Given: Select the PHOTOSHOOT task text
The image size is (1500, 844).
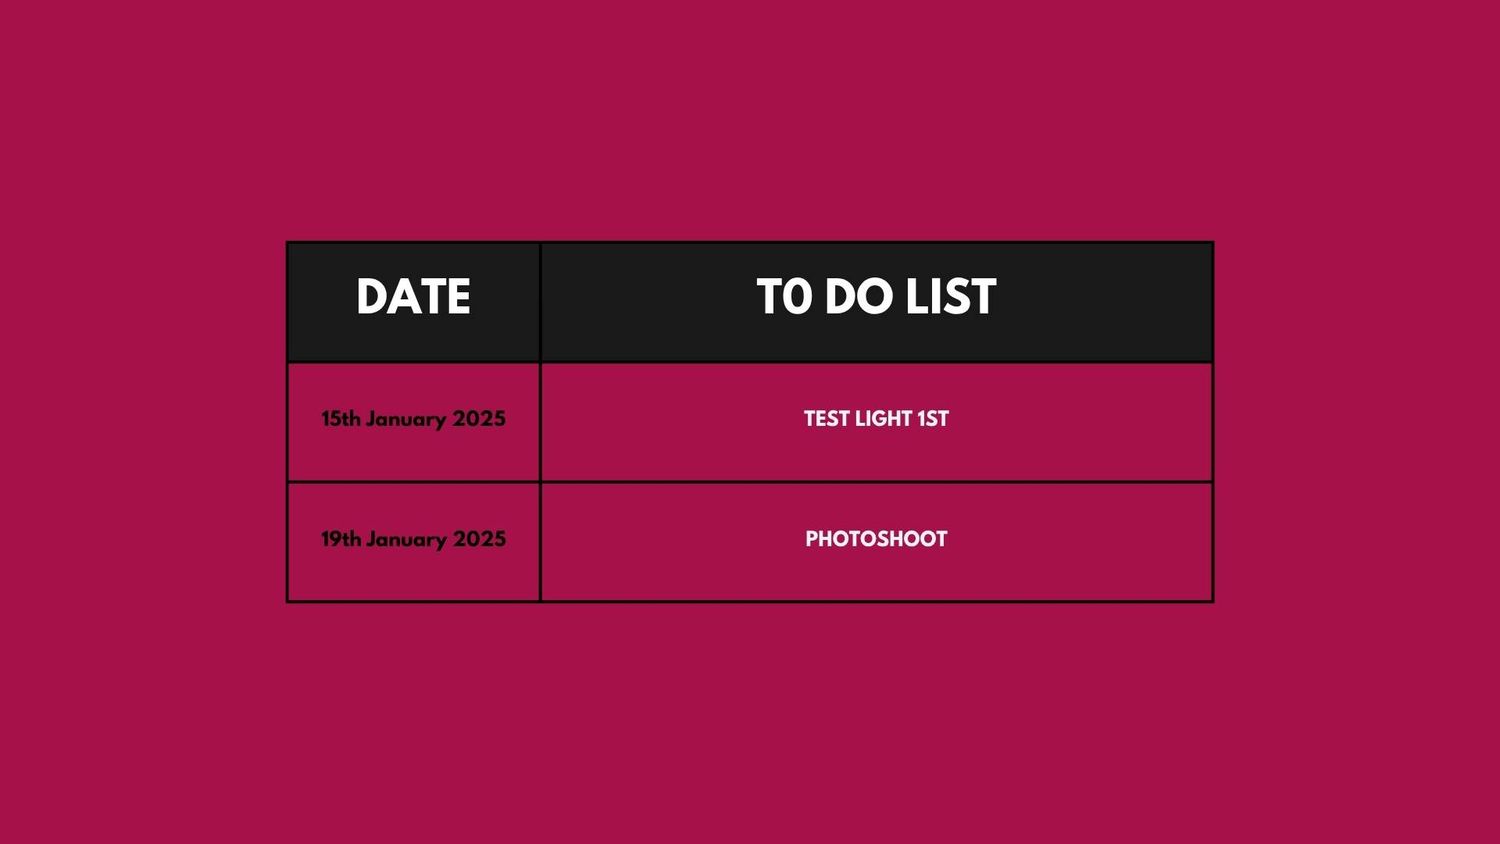Looking at the screenshot, I should [876, 539].
